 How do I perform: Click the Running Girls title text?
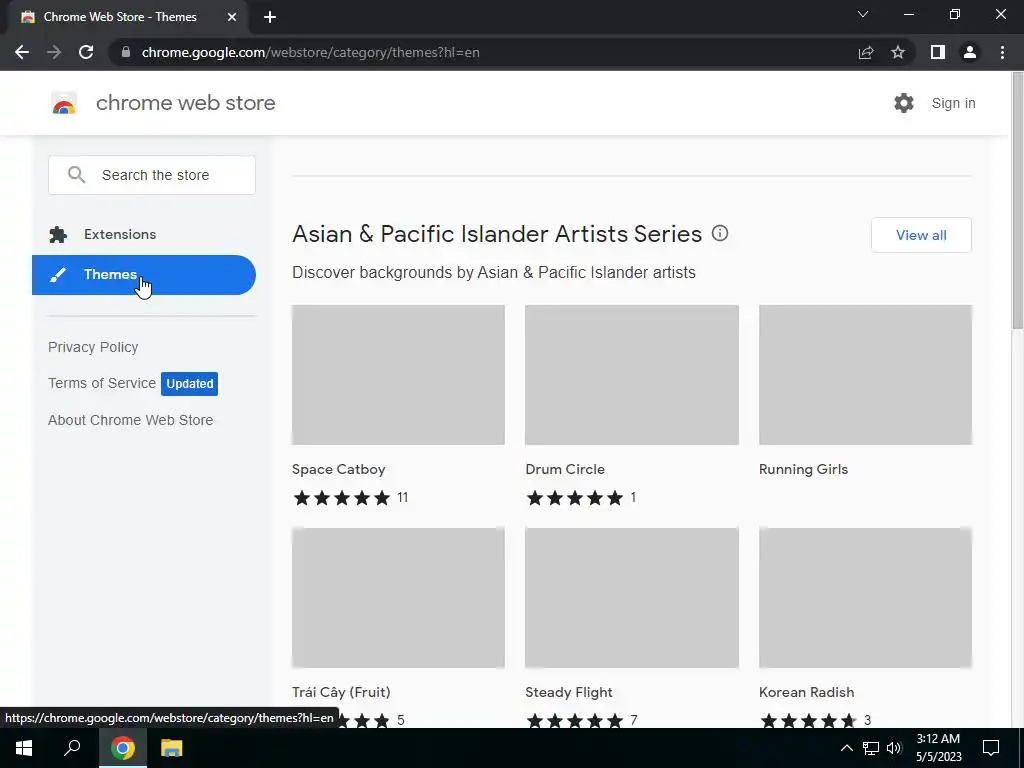pos(803,470)
